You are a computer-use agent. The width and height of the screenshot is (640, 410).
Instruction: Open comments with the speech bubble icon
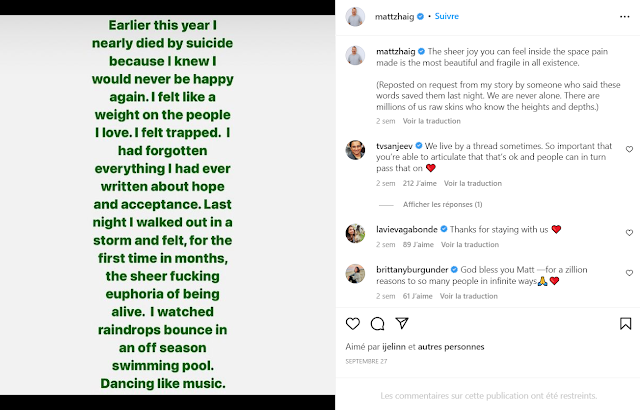[377, 323]
